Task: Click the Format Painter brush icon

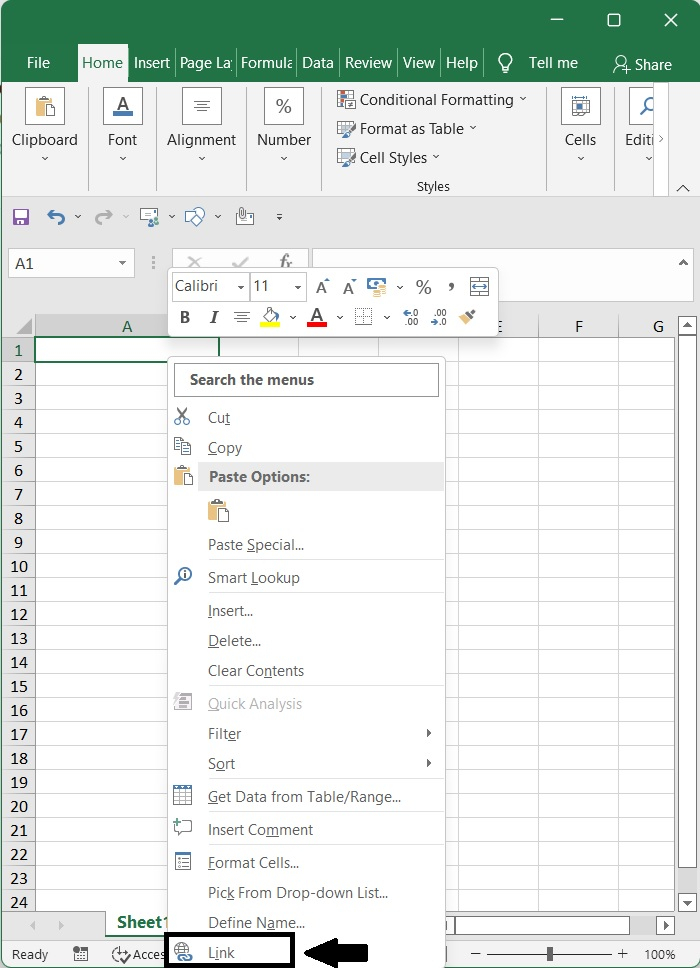Action: pos(467,317)
